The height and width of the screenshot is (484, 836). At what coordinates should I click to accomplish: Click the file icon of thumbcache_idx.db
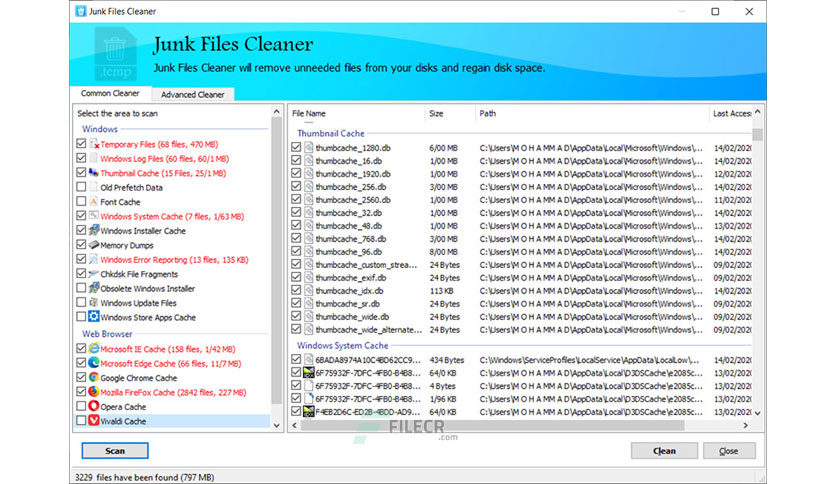tap(309, 291)
